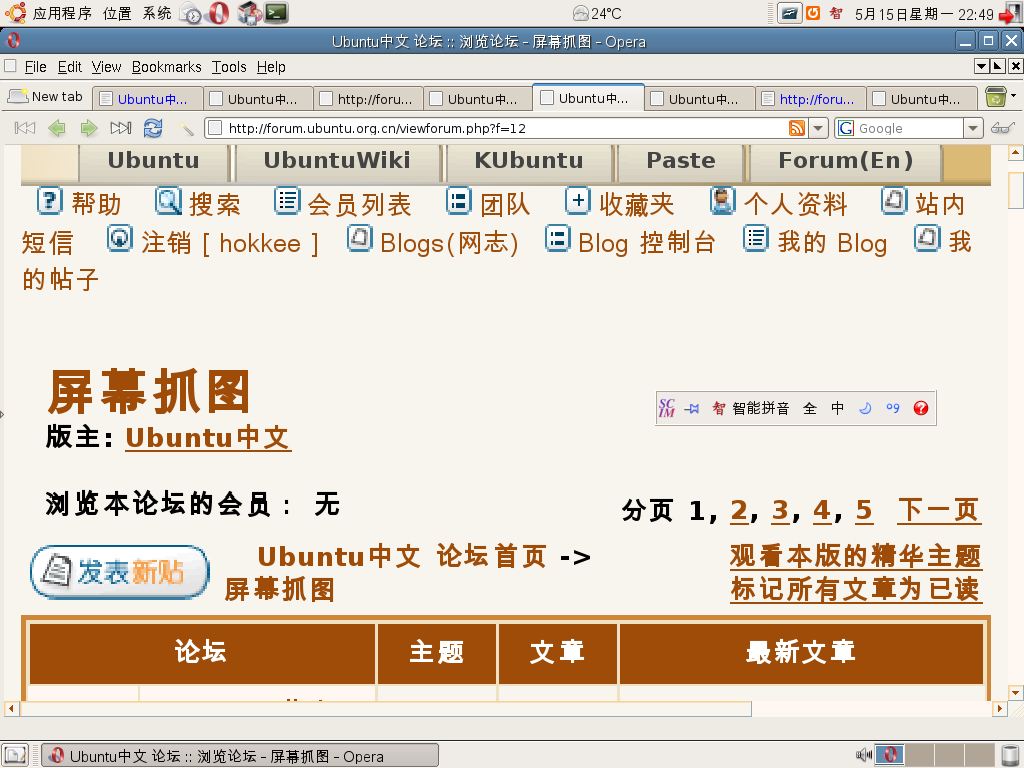Open the Bookmarks menu
Viewport: 1024px width, 768px height.
click(167, 67)
